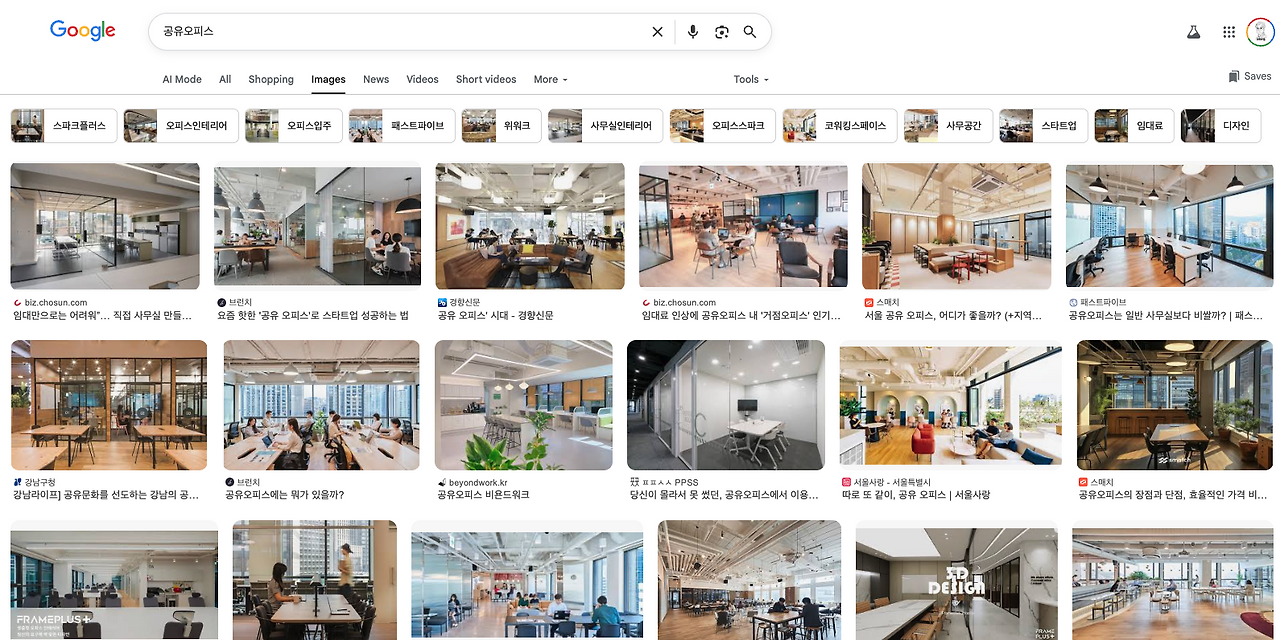Filter by 임대료 chip
This screenshot has width=1280, height=640.
tap(1134, 126)
